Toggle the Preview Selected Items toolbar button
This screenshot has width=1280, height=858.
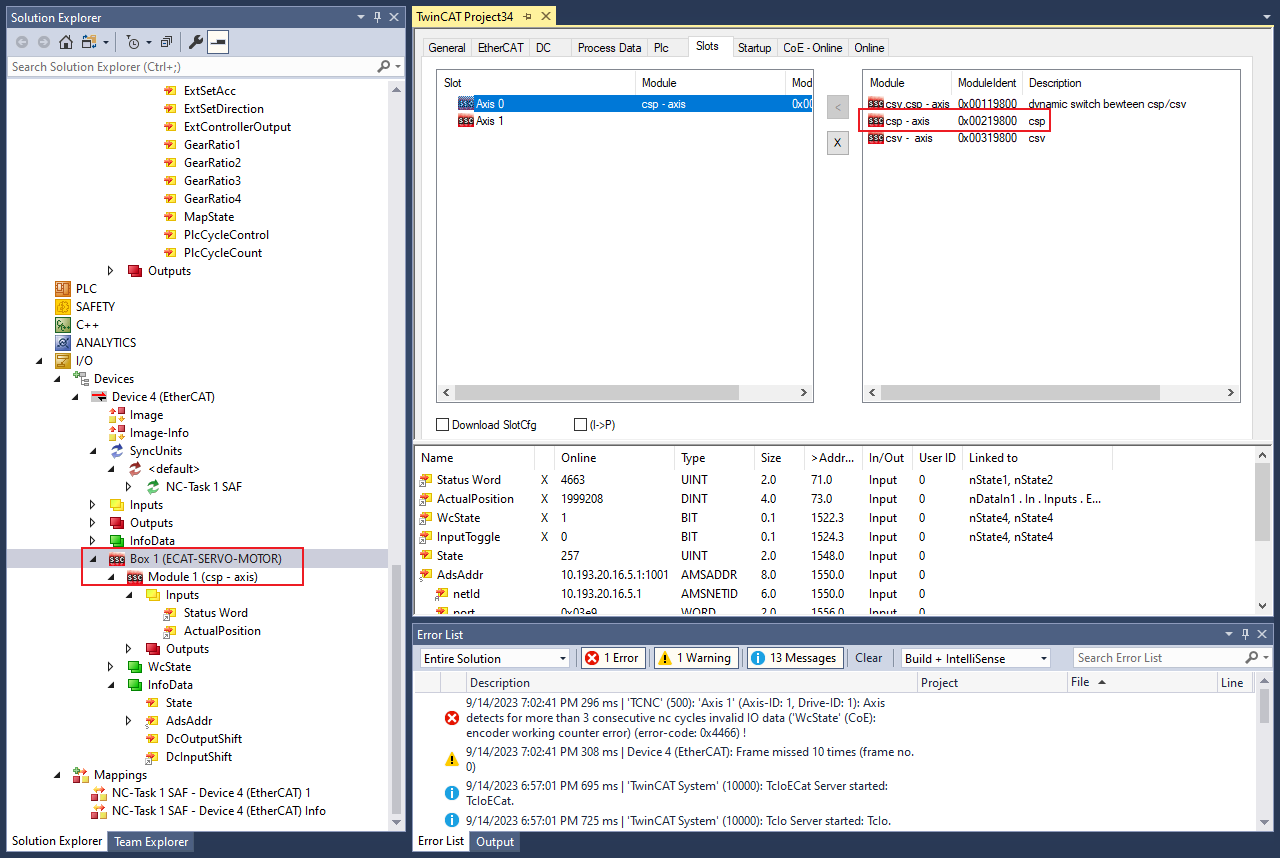point(218,42)
